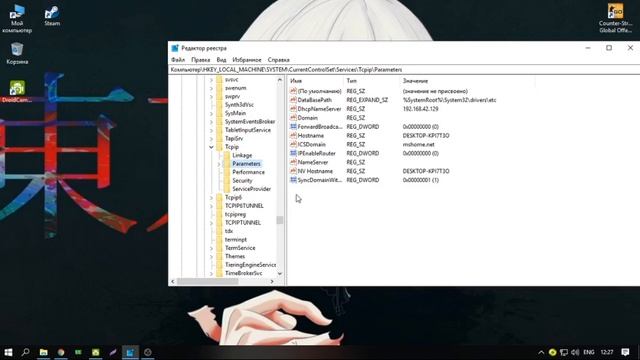This screenshot has height=360, width=640.
Task: Click the ICSDomain string value icon
Action: 293,144
